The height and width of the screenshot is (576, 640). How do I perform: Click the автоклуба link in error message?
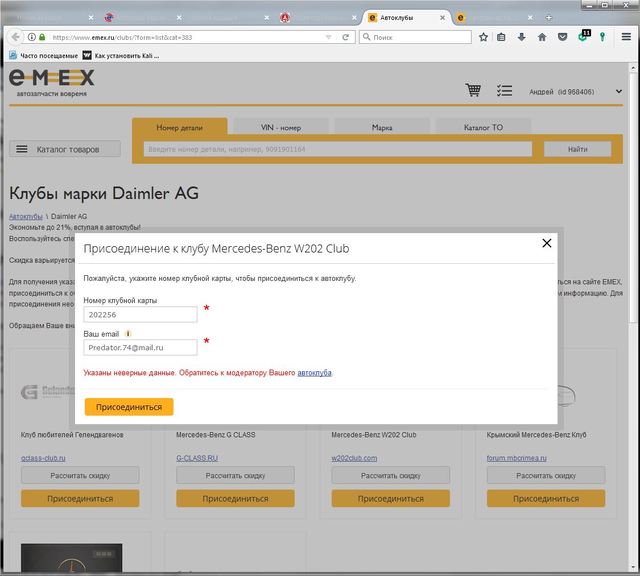coord(314,373)
